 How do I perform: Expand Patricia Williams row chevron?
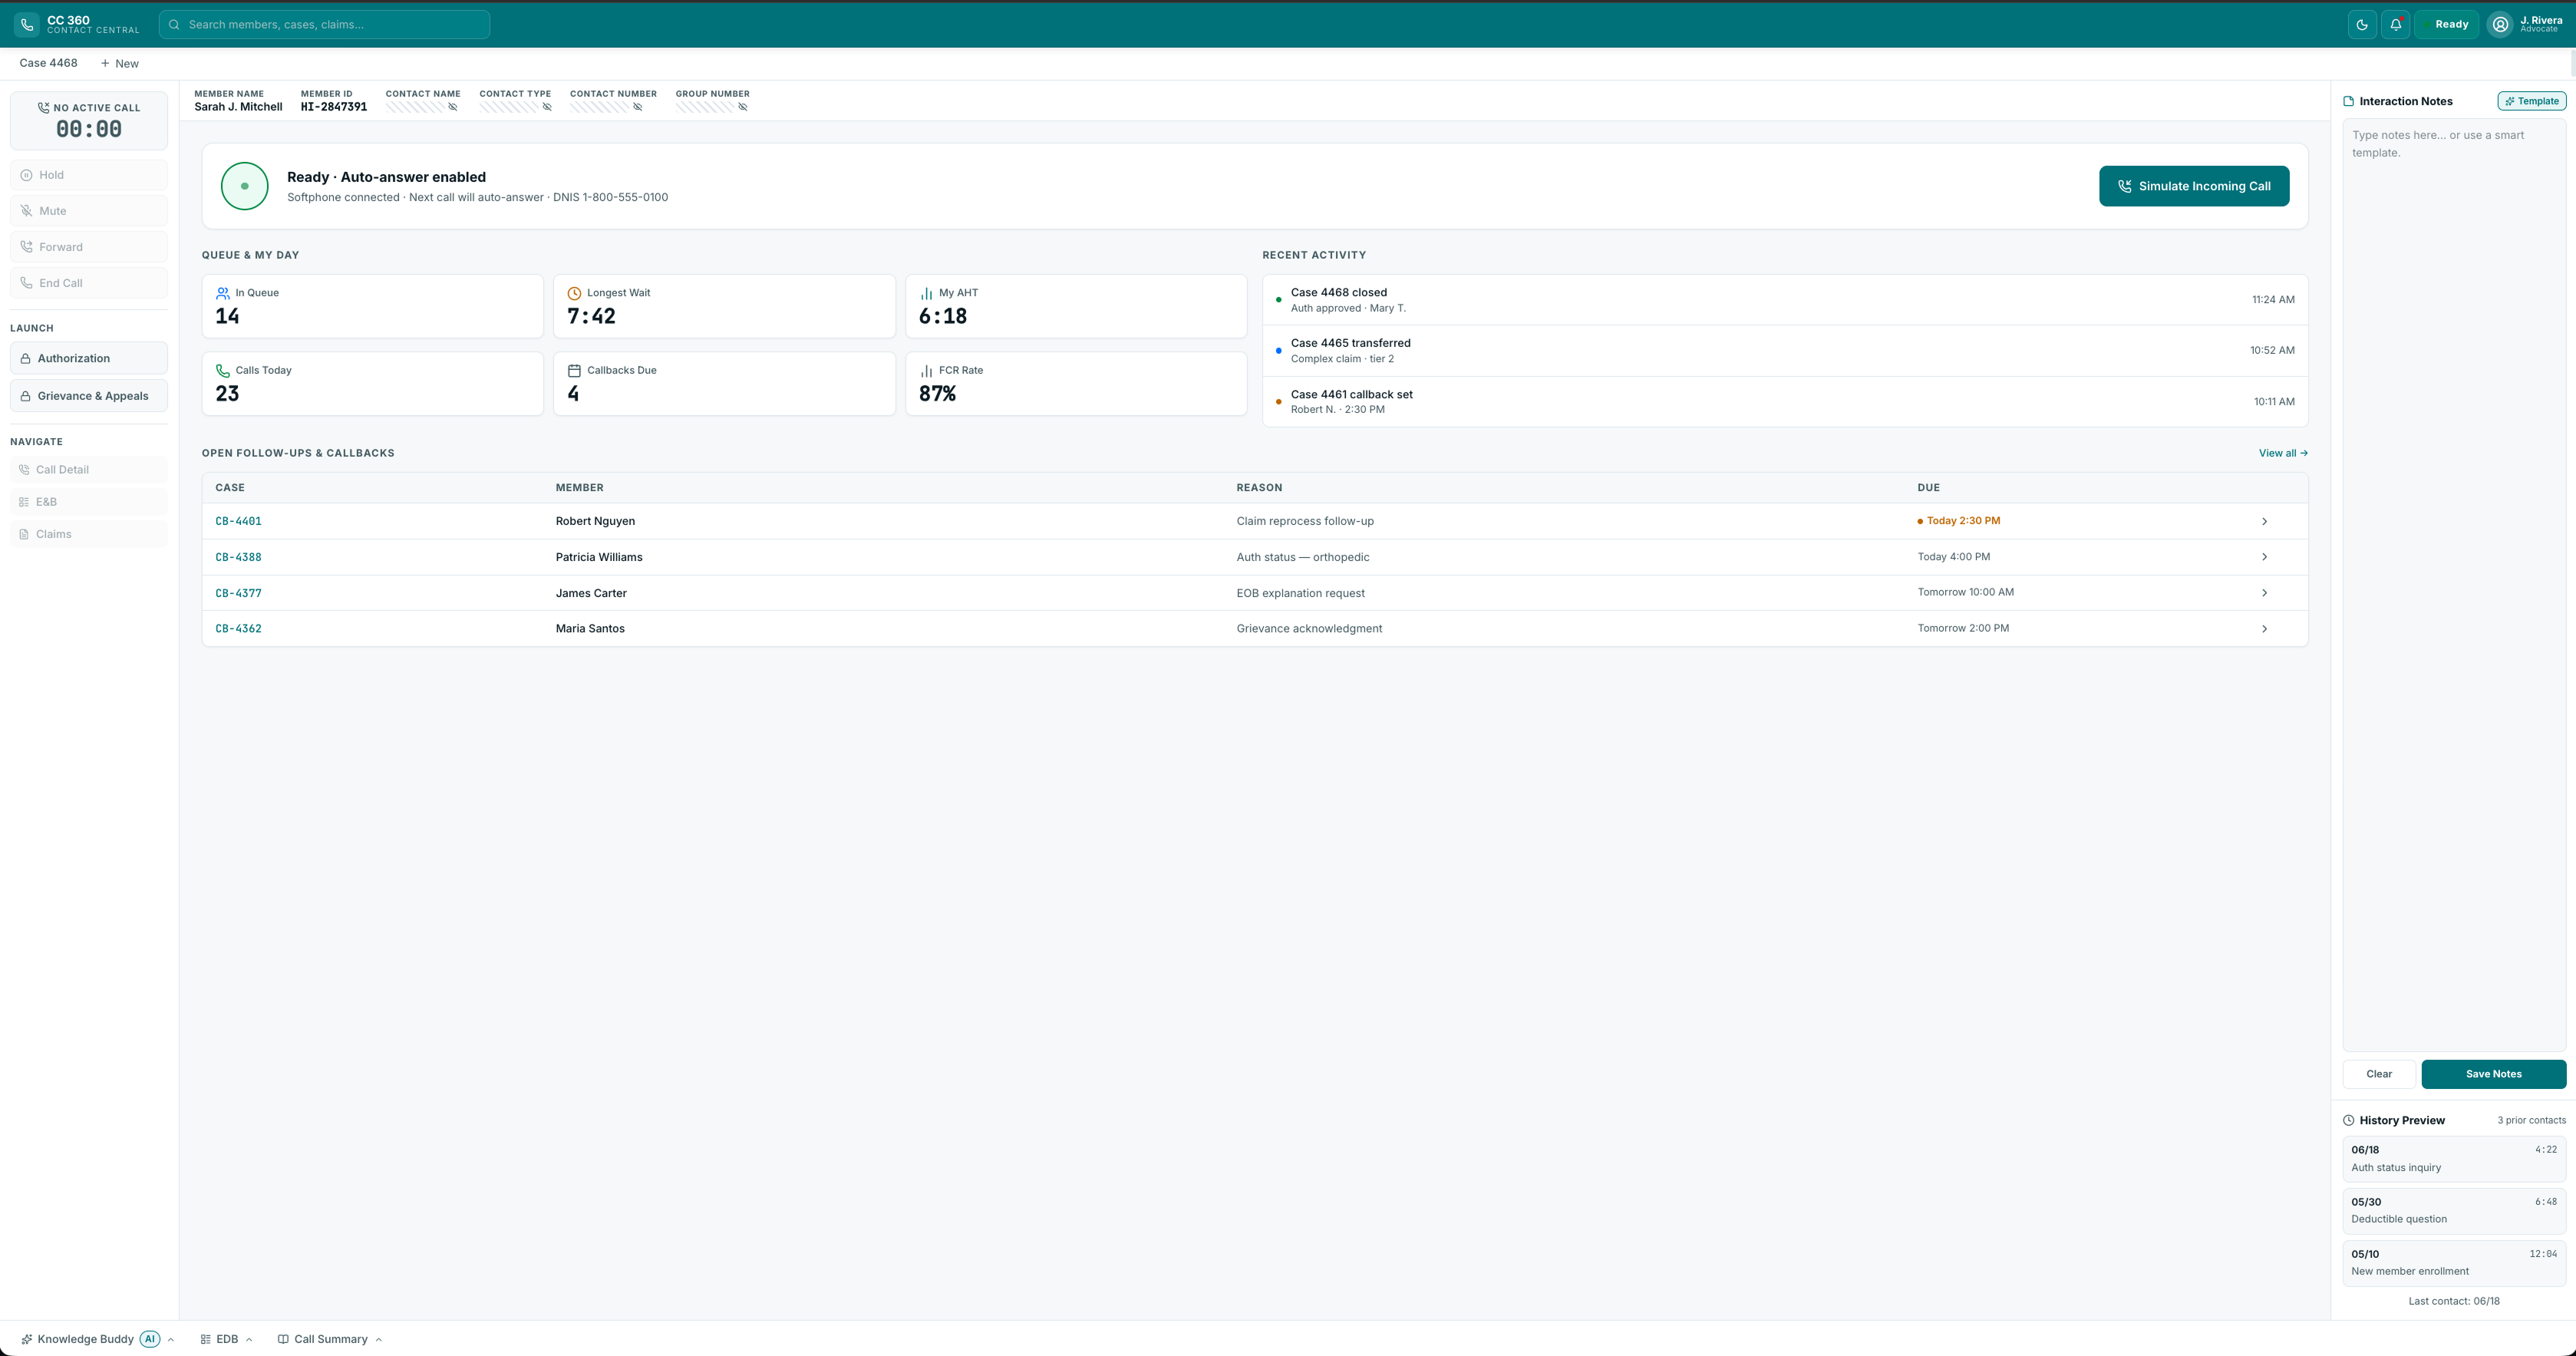tap(2264, 557)
